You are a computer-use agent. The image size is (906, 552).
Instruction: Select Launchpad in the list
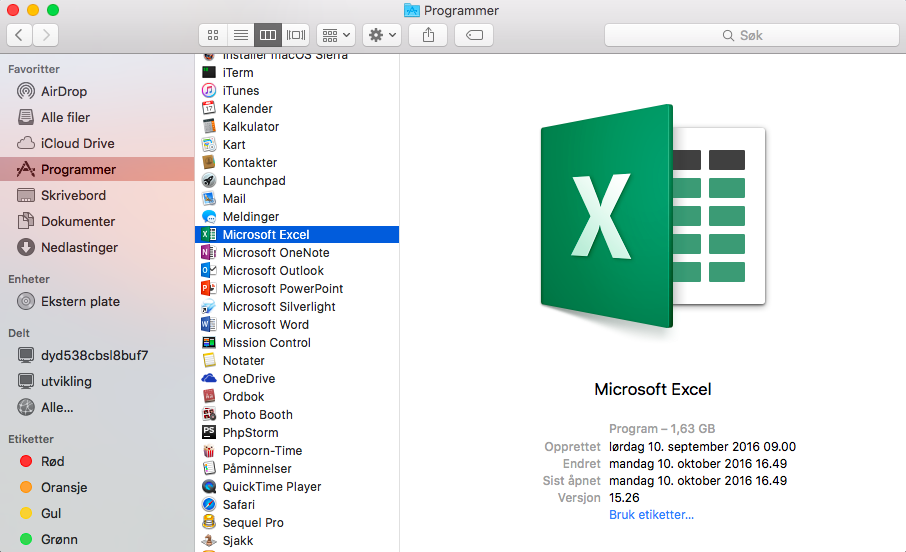(297, 180)
